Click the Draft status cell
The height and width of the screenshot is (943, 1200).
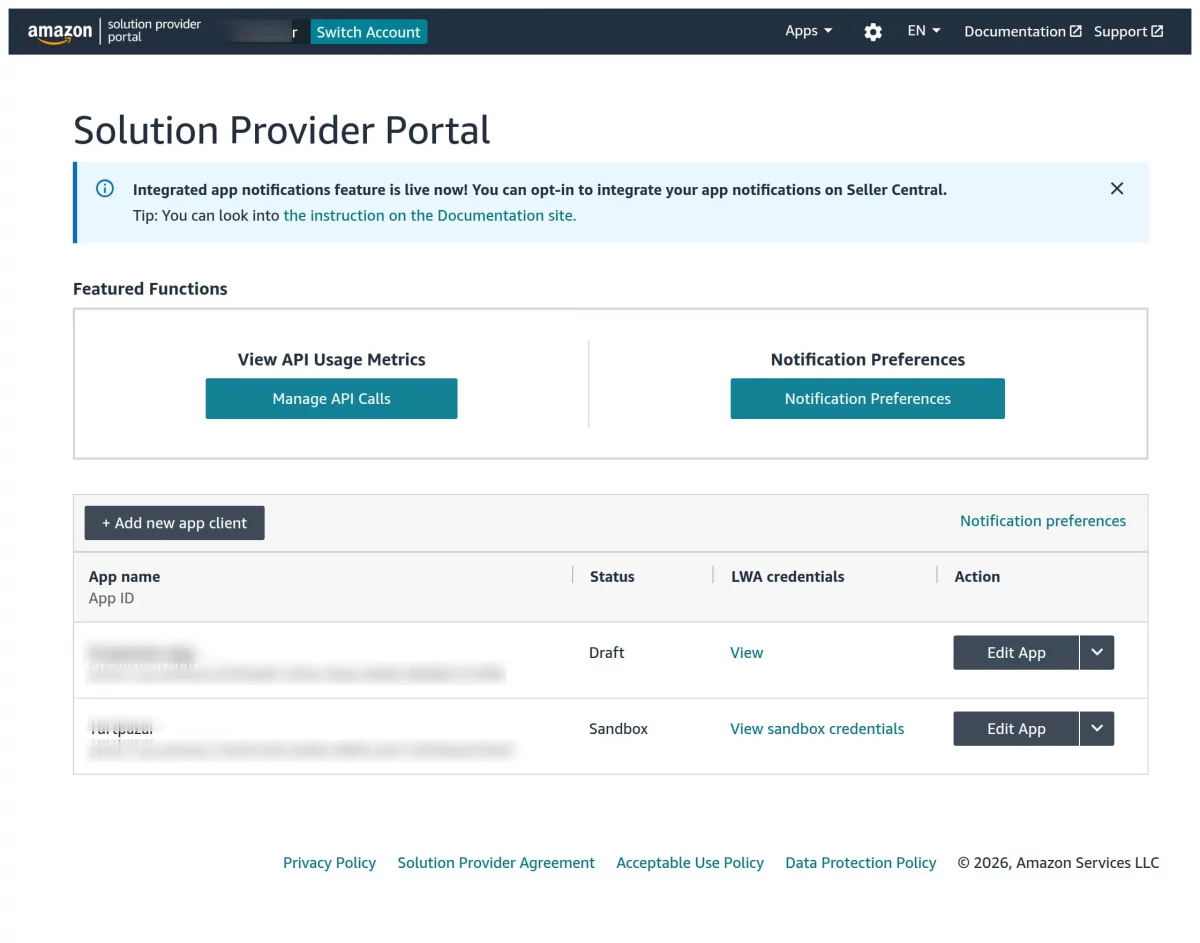point(606,652)
